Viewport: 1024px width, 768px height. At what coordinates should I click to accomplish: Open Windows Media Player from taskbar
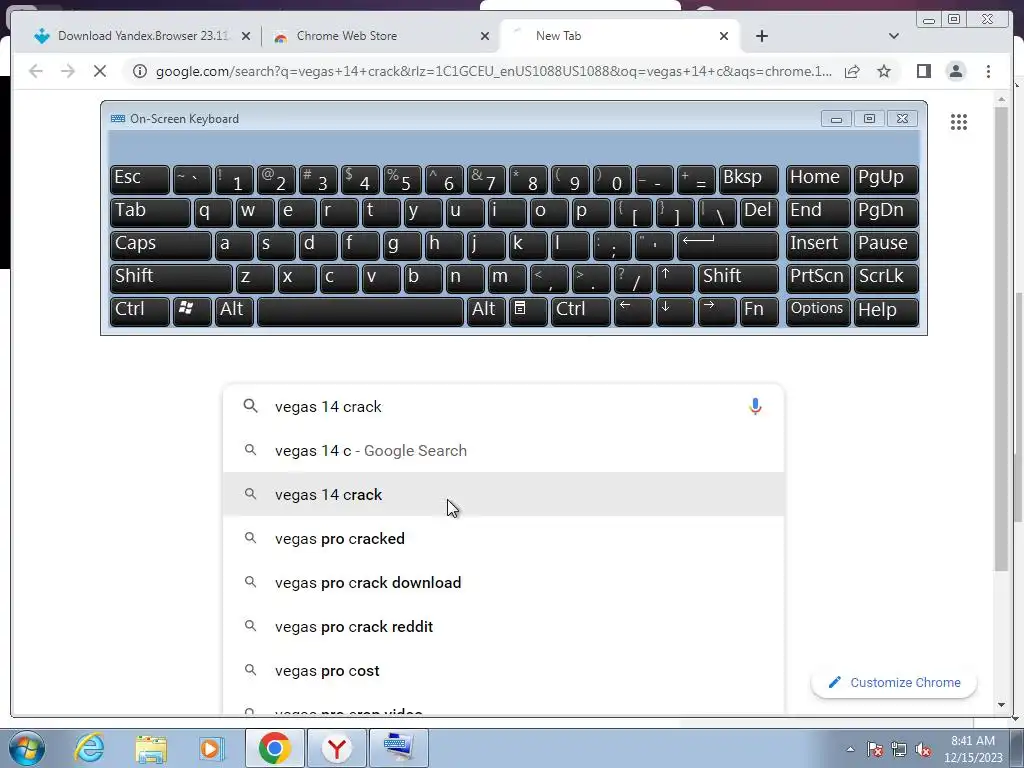tap(212, 748)
